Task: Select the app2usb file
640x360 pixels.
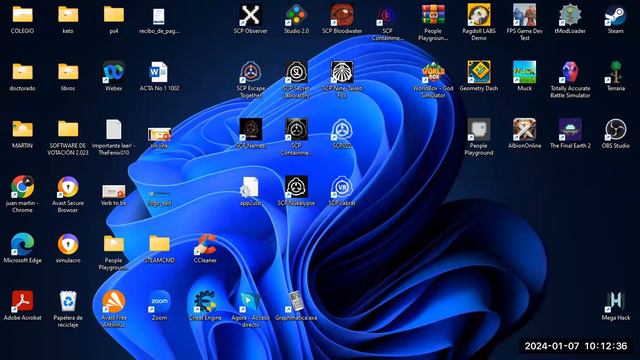Action: coord(250,187)
